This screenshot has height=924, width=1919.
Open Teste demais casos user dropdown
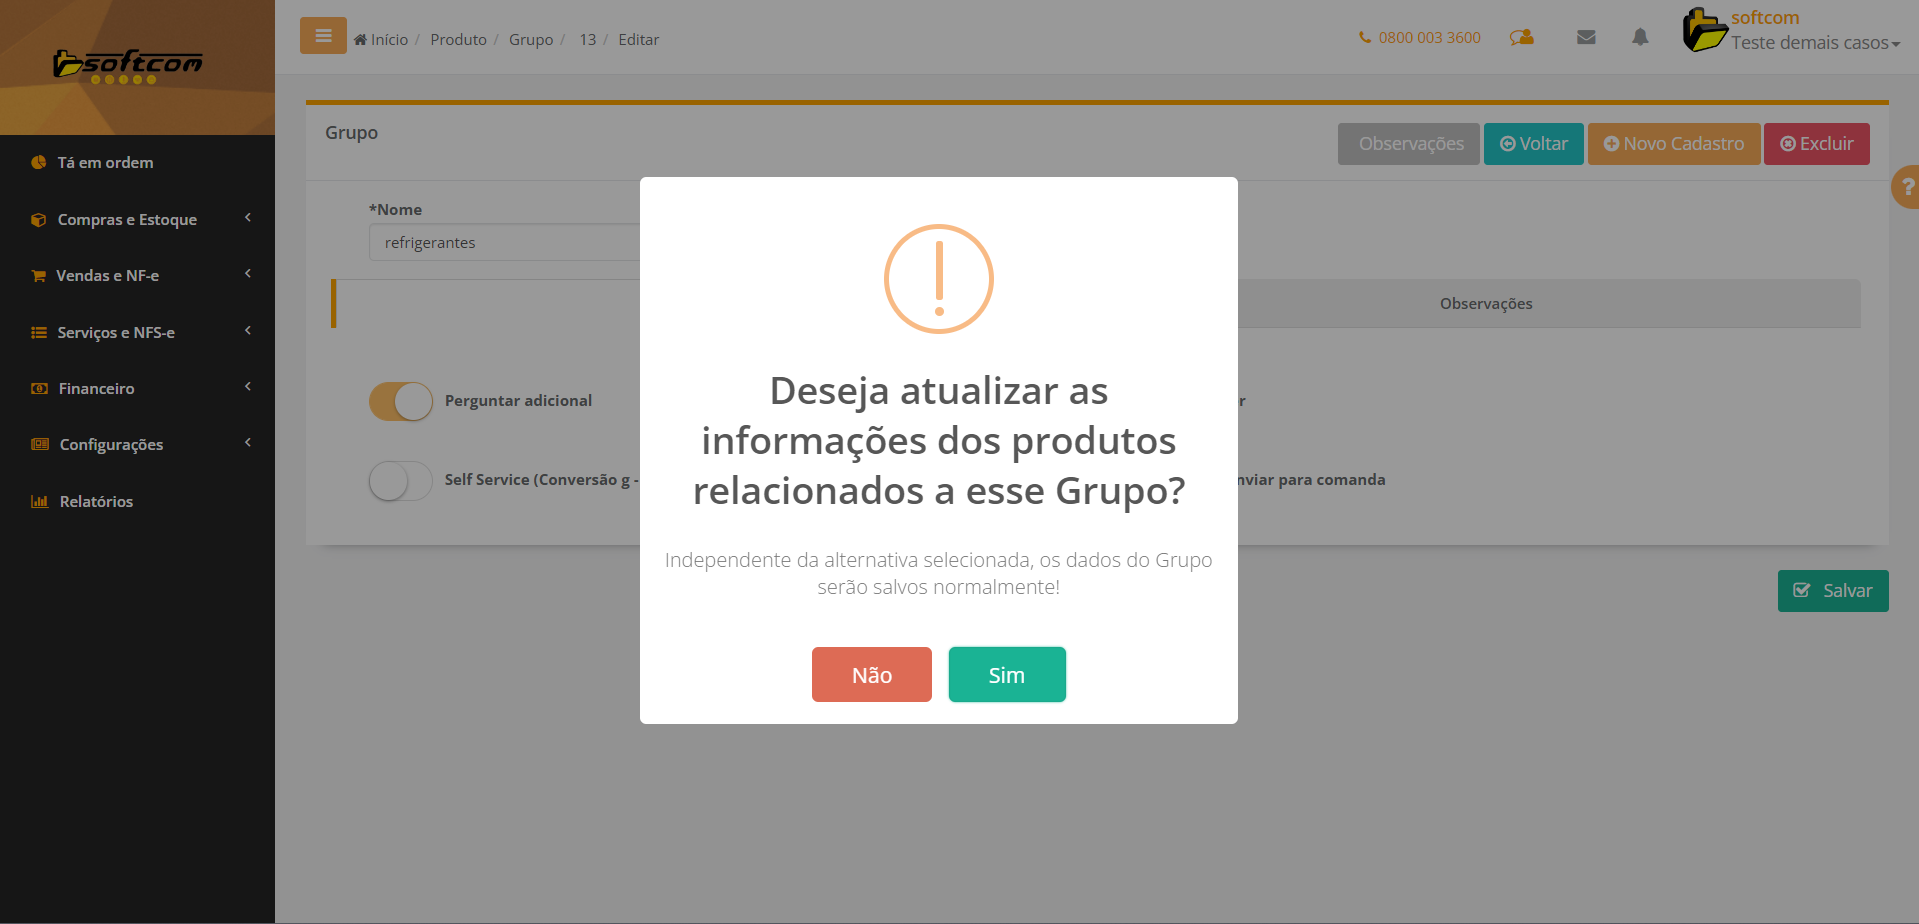(x=1814, y=43)
